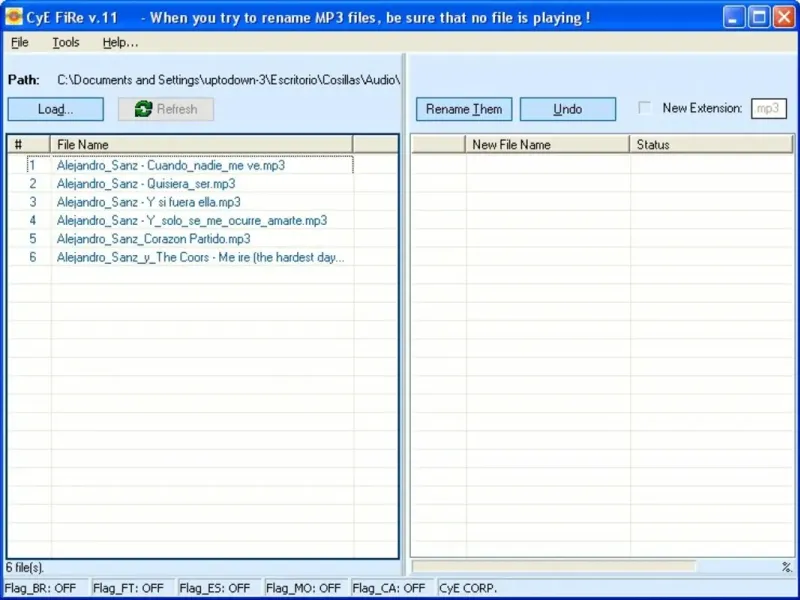Screen dimensions: 800x600
Task: Click the Flag_FT: OFF status panel
Action: pos(132,588)
